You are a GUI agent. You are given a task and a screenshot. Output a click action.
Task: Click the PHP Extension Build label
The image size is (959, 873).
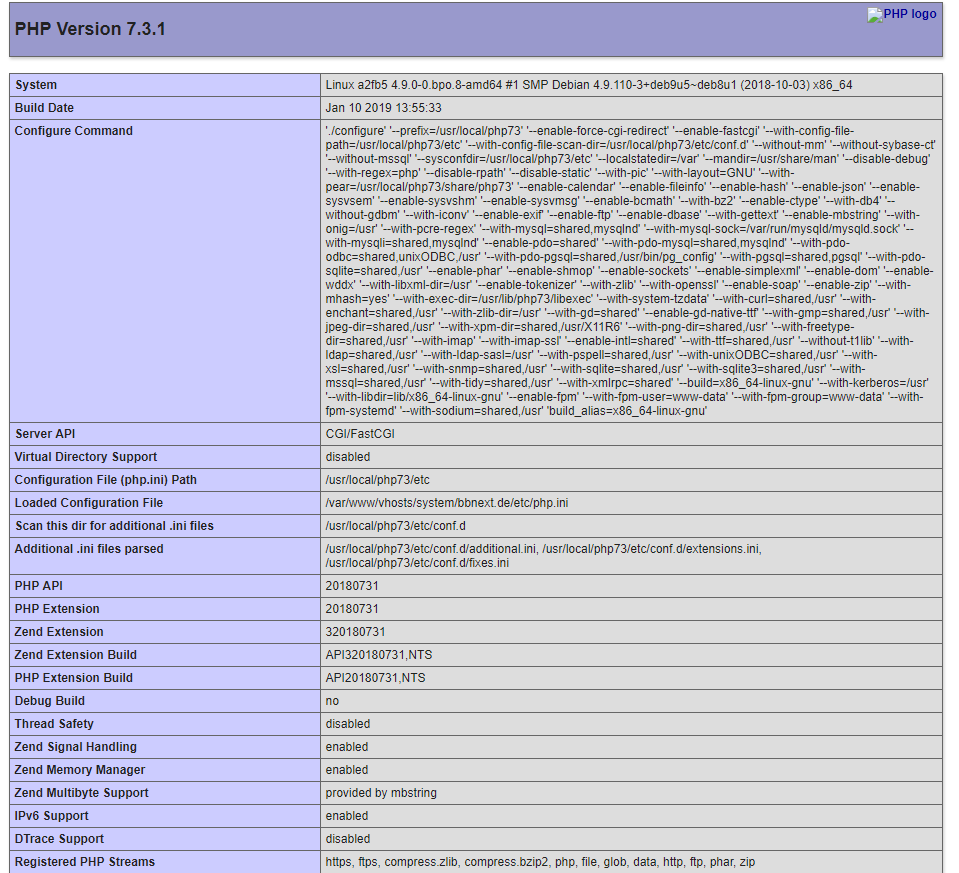tap(73, 678)
